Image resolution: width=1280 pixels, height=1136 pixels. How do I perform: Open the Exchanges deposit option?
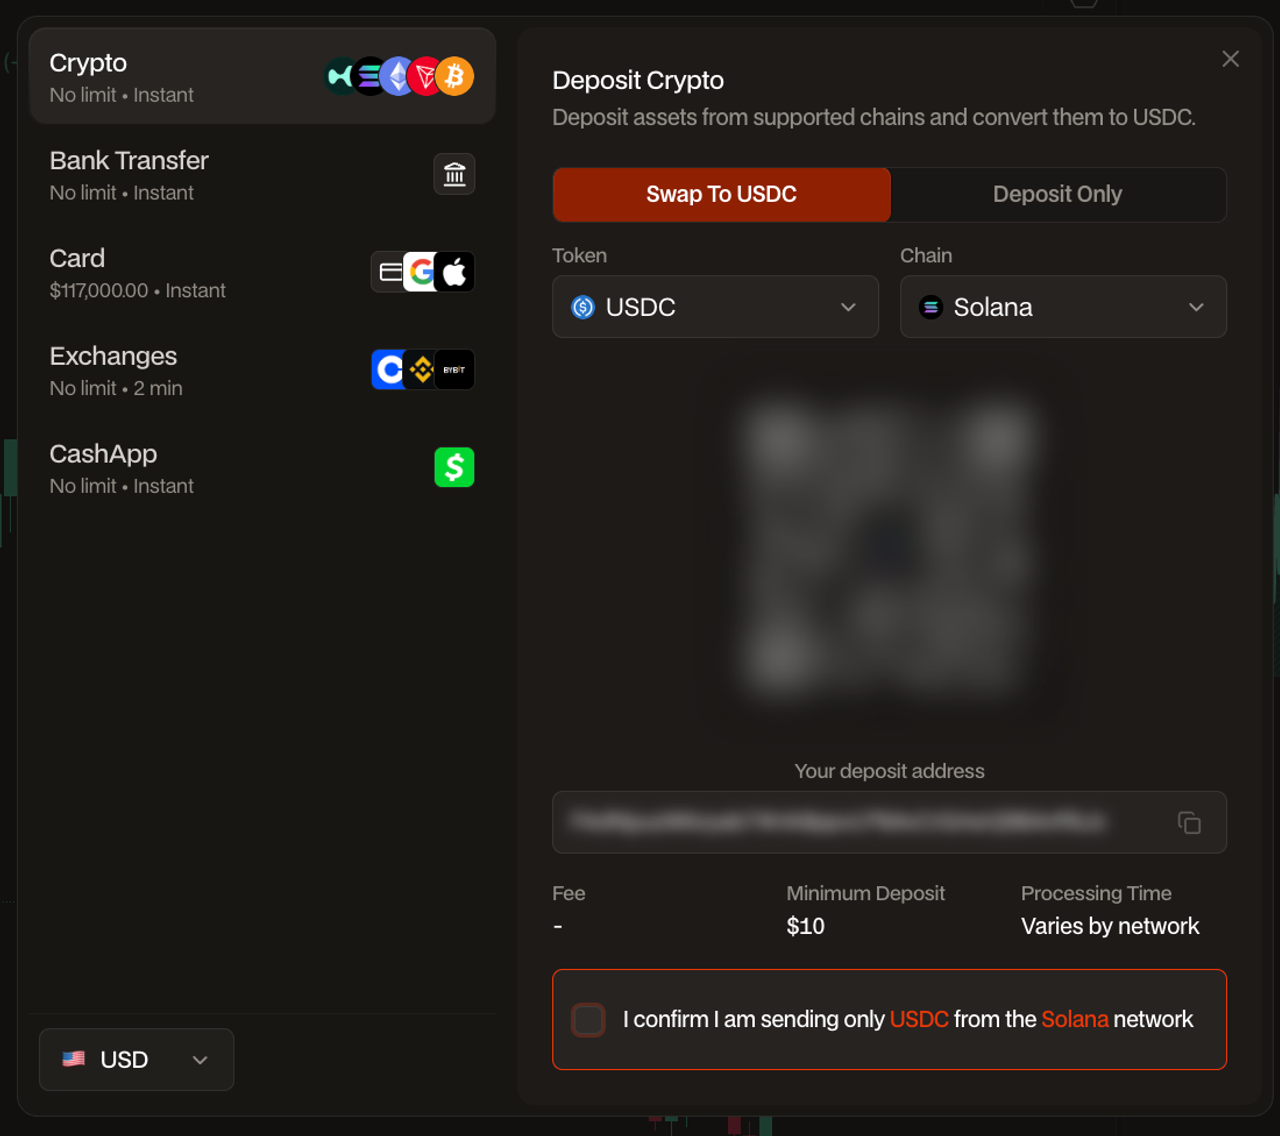tap(262, 371)
